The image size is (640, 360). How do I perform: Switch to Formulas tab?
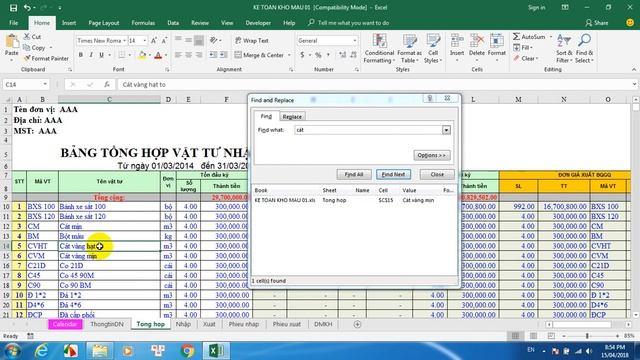click(143, 23)
